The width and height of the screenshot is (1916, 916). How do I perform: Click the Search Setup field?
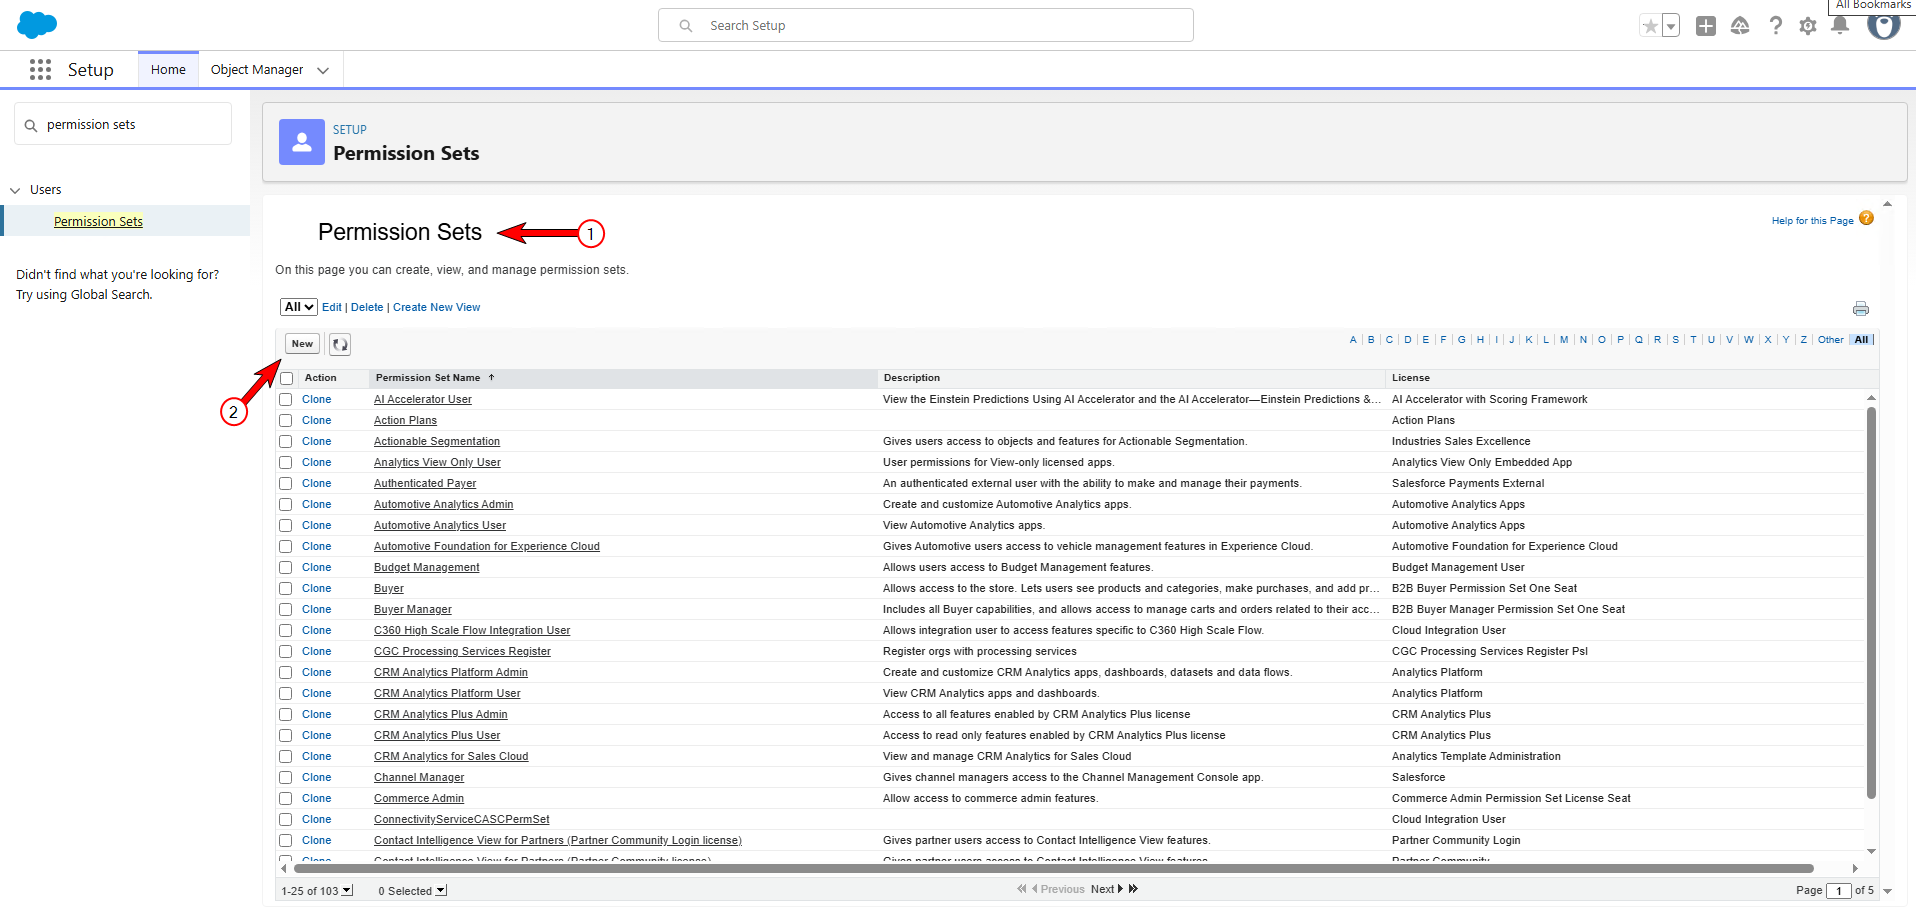925,26
